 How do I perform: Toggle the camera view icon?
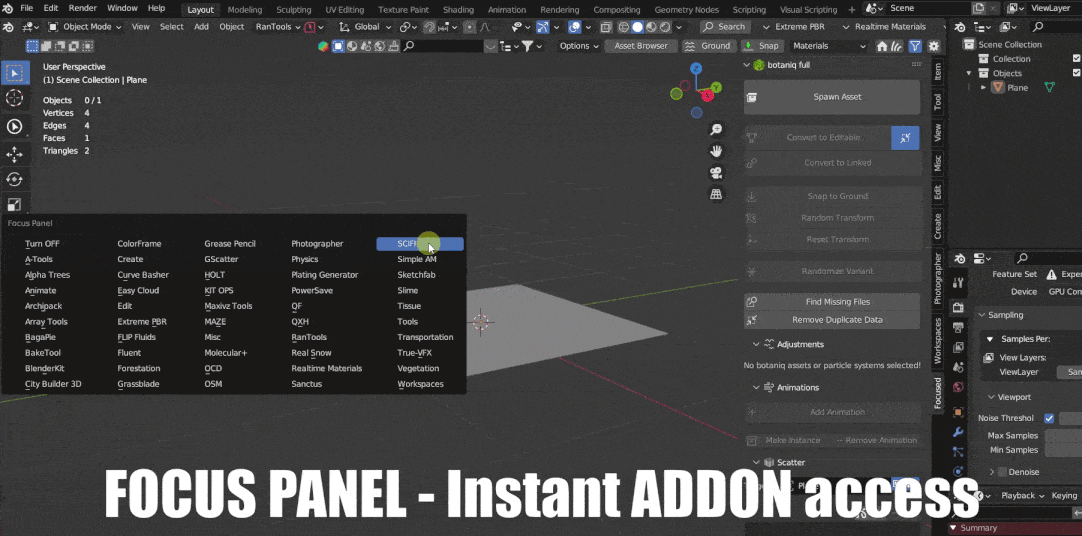coord(716,172)
